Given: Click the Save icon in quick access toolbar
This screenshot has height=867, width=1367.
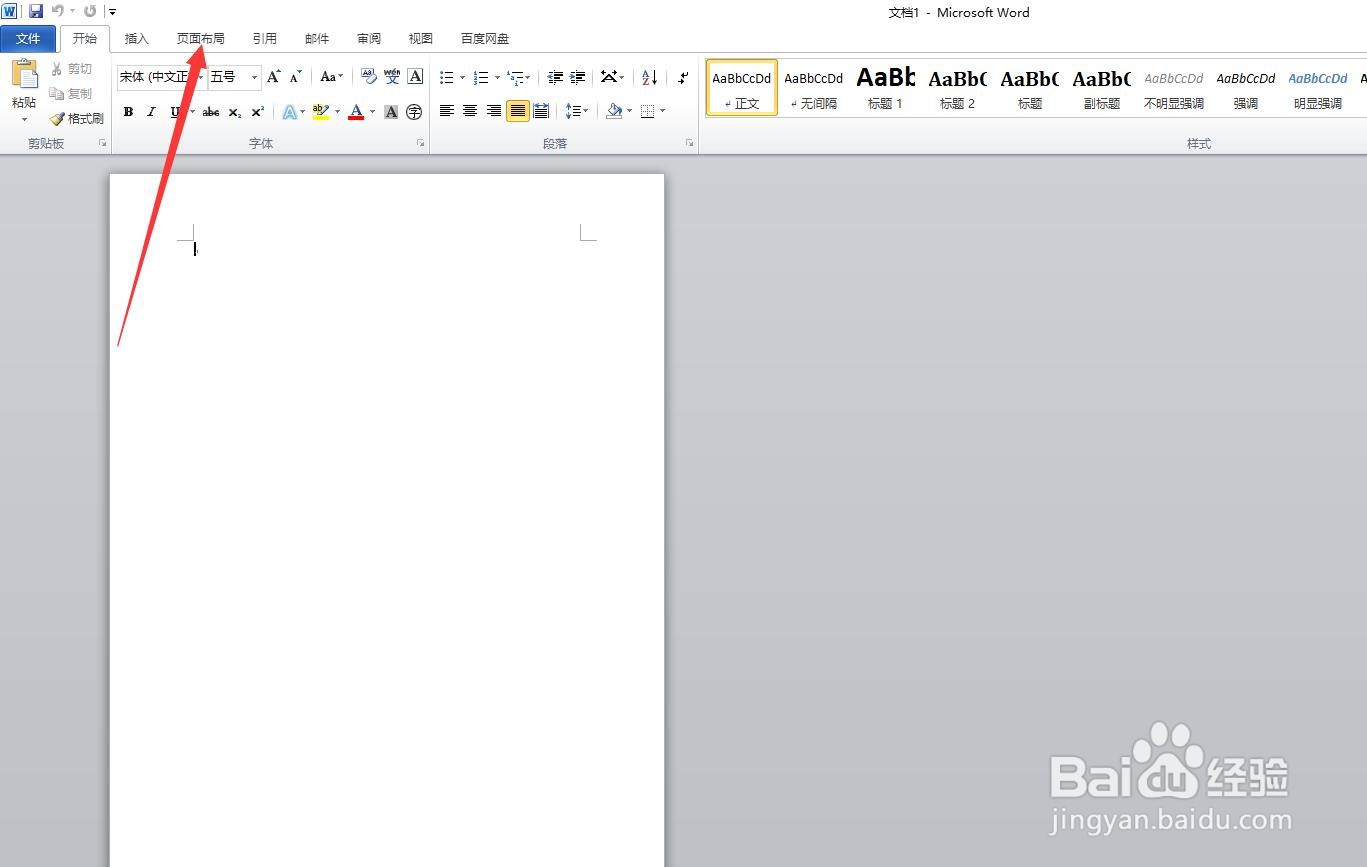Looking at the screenshot, I should pos(36,11).
